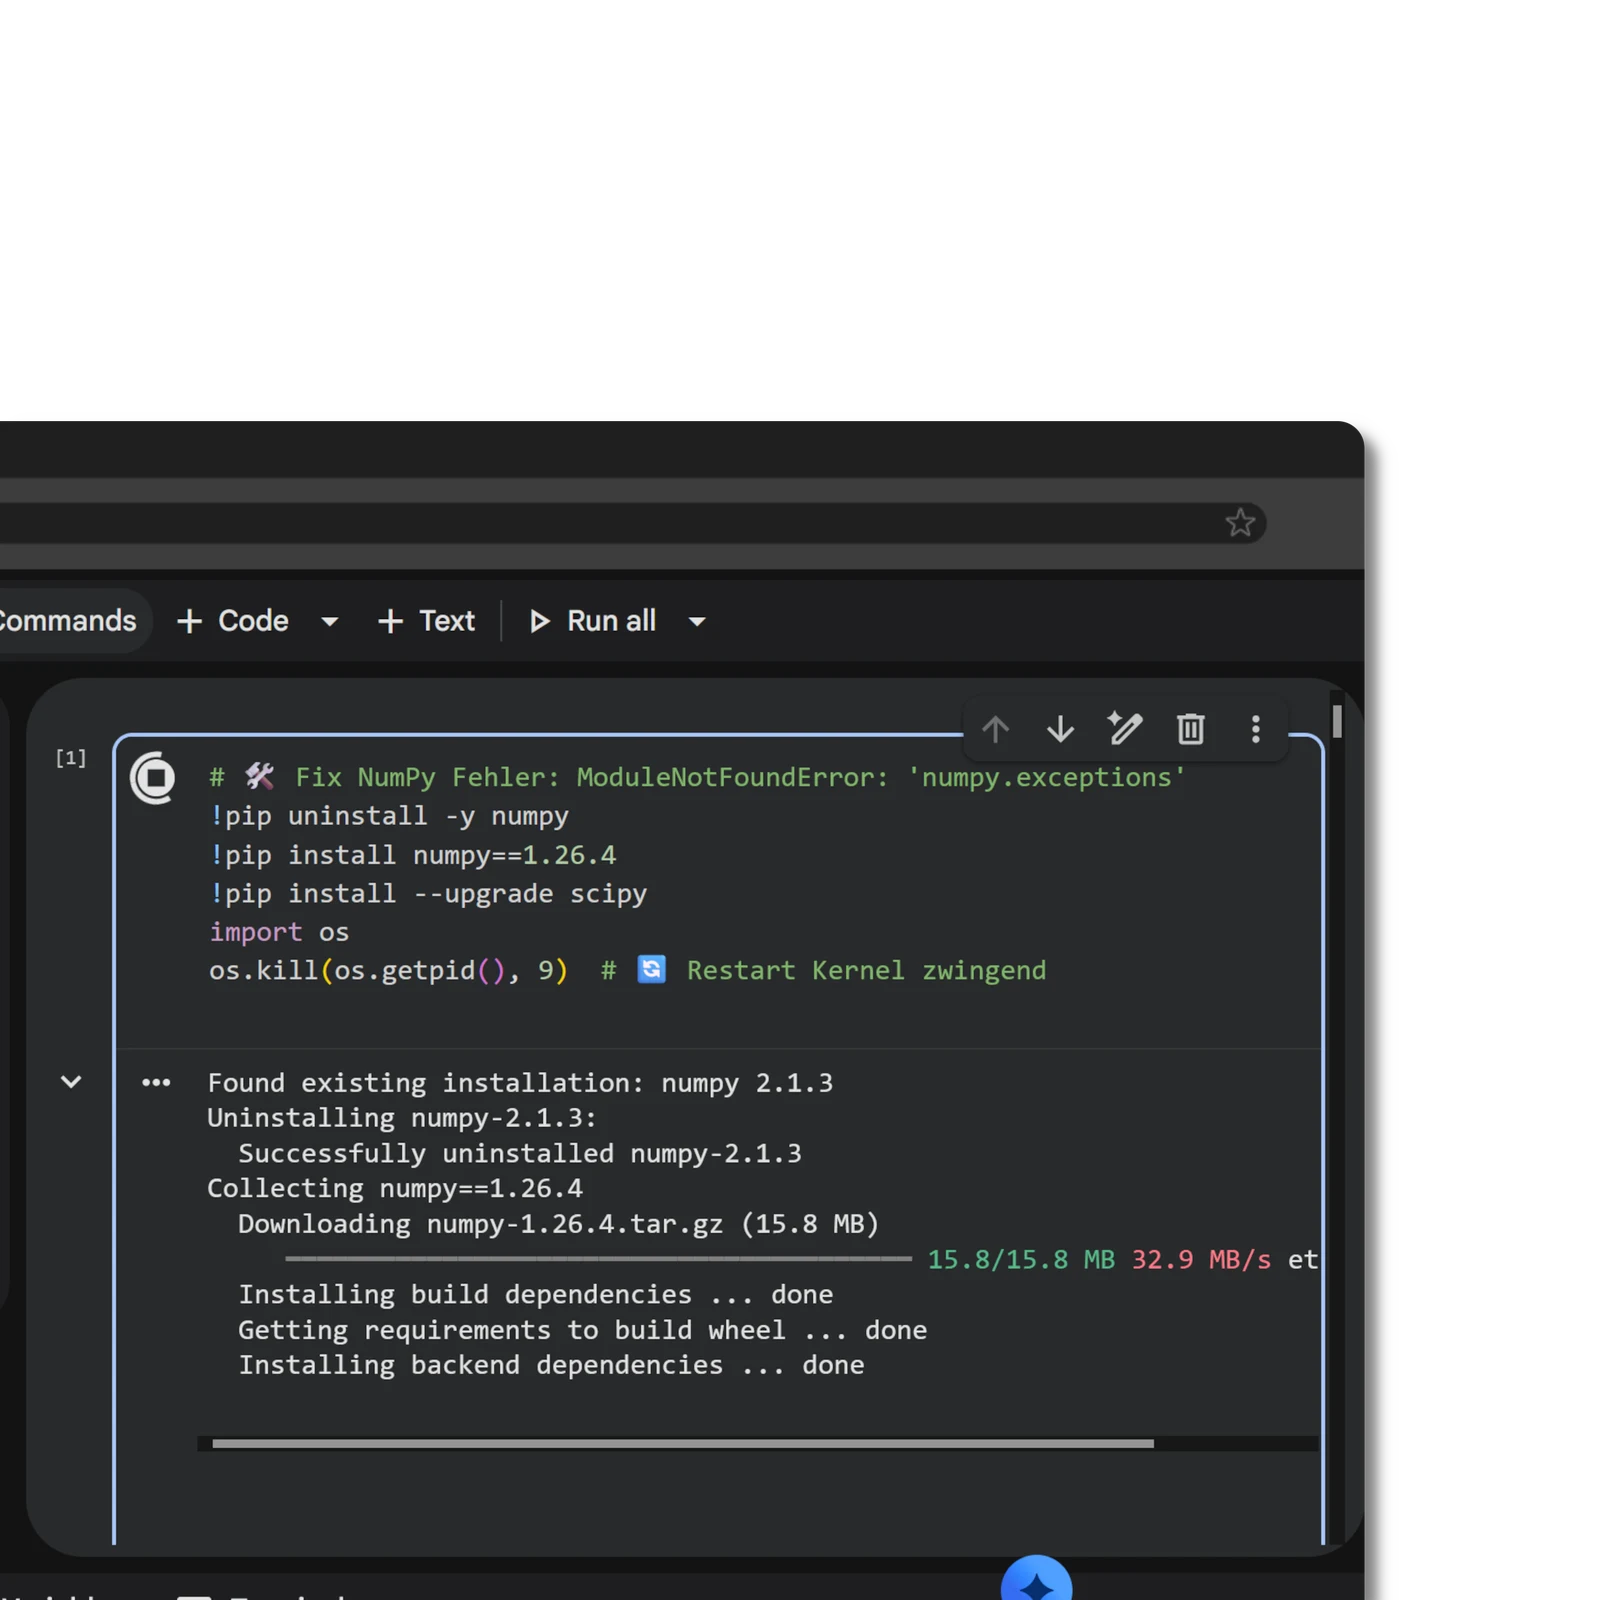Add a new Text cell

point(426,621)
